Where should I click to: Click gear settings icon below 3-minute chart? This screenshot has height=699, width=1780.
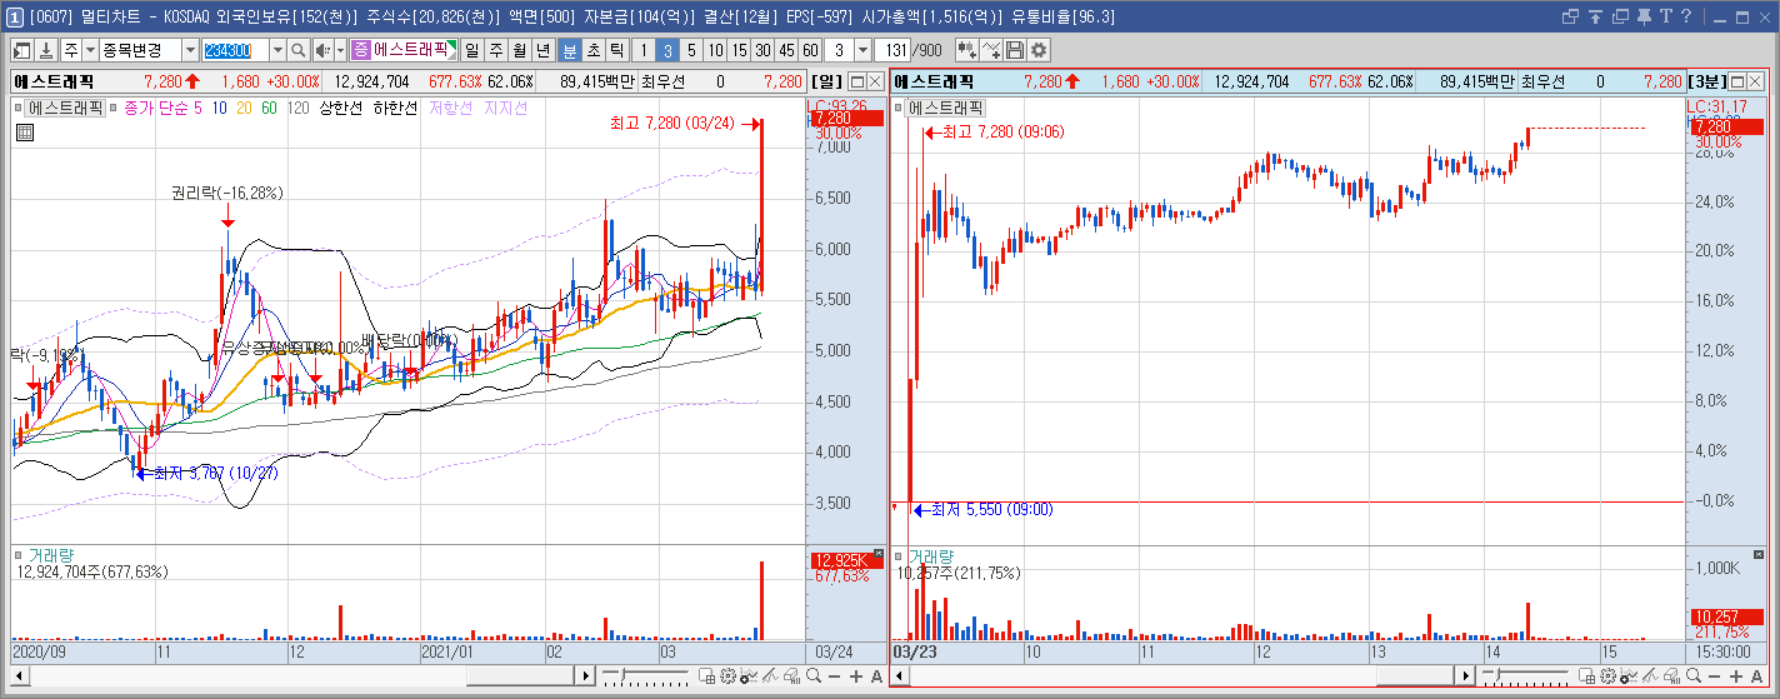[1608, 677]
